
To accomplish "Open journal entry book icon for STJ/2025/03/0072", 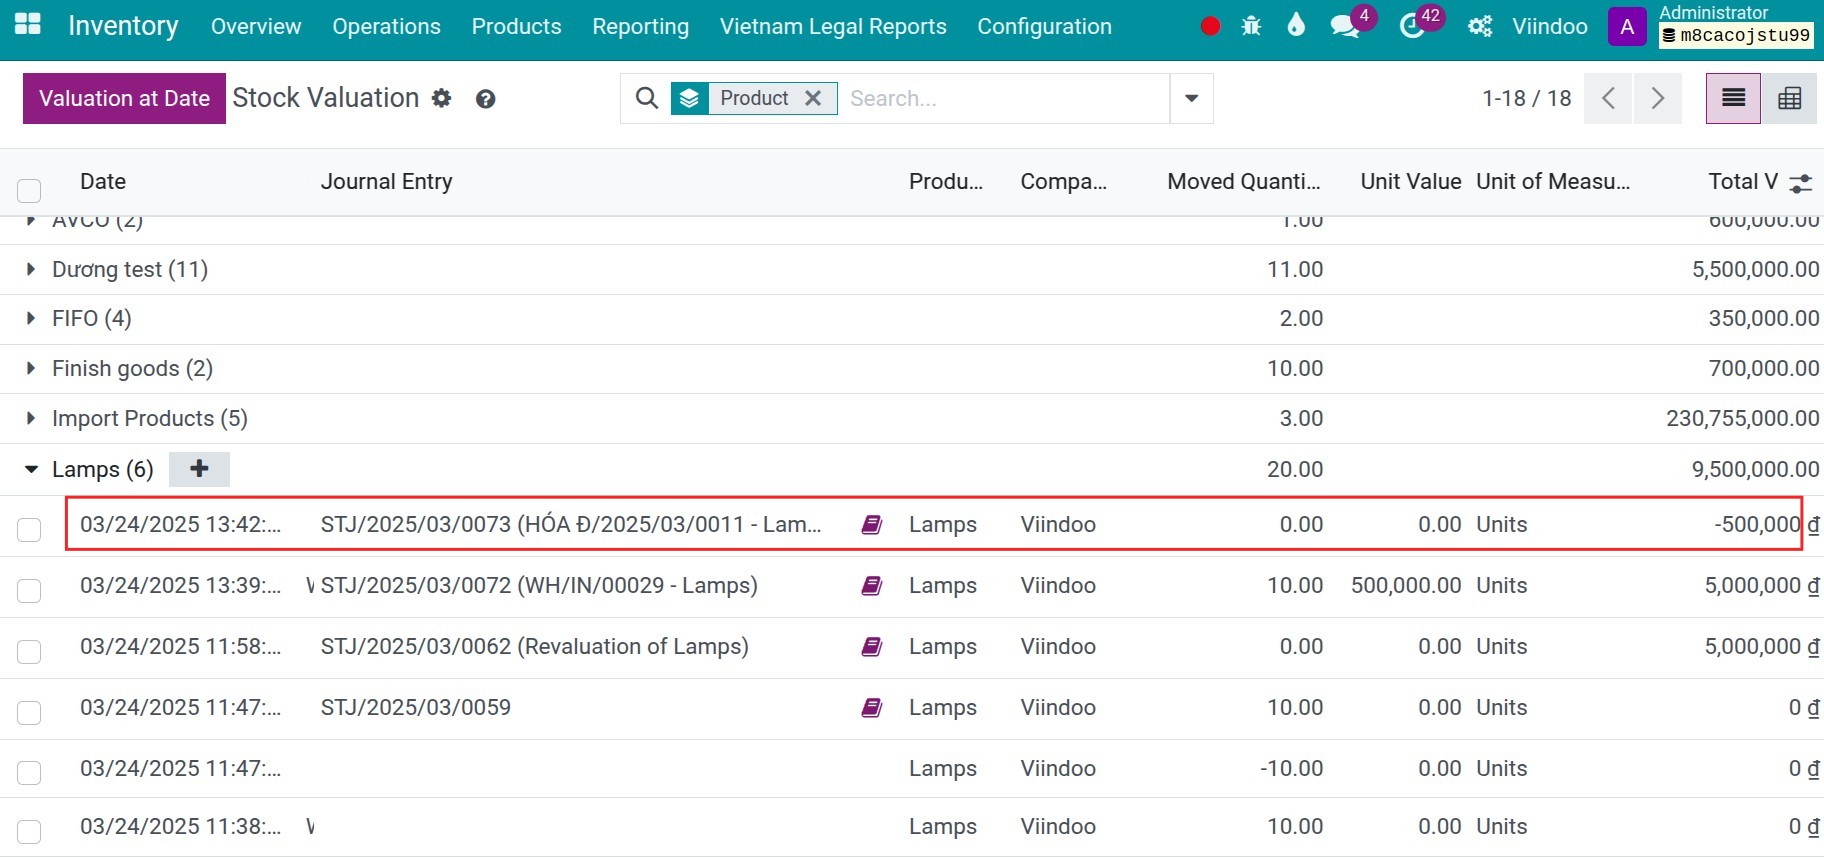I will (872, 585).
